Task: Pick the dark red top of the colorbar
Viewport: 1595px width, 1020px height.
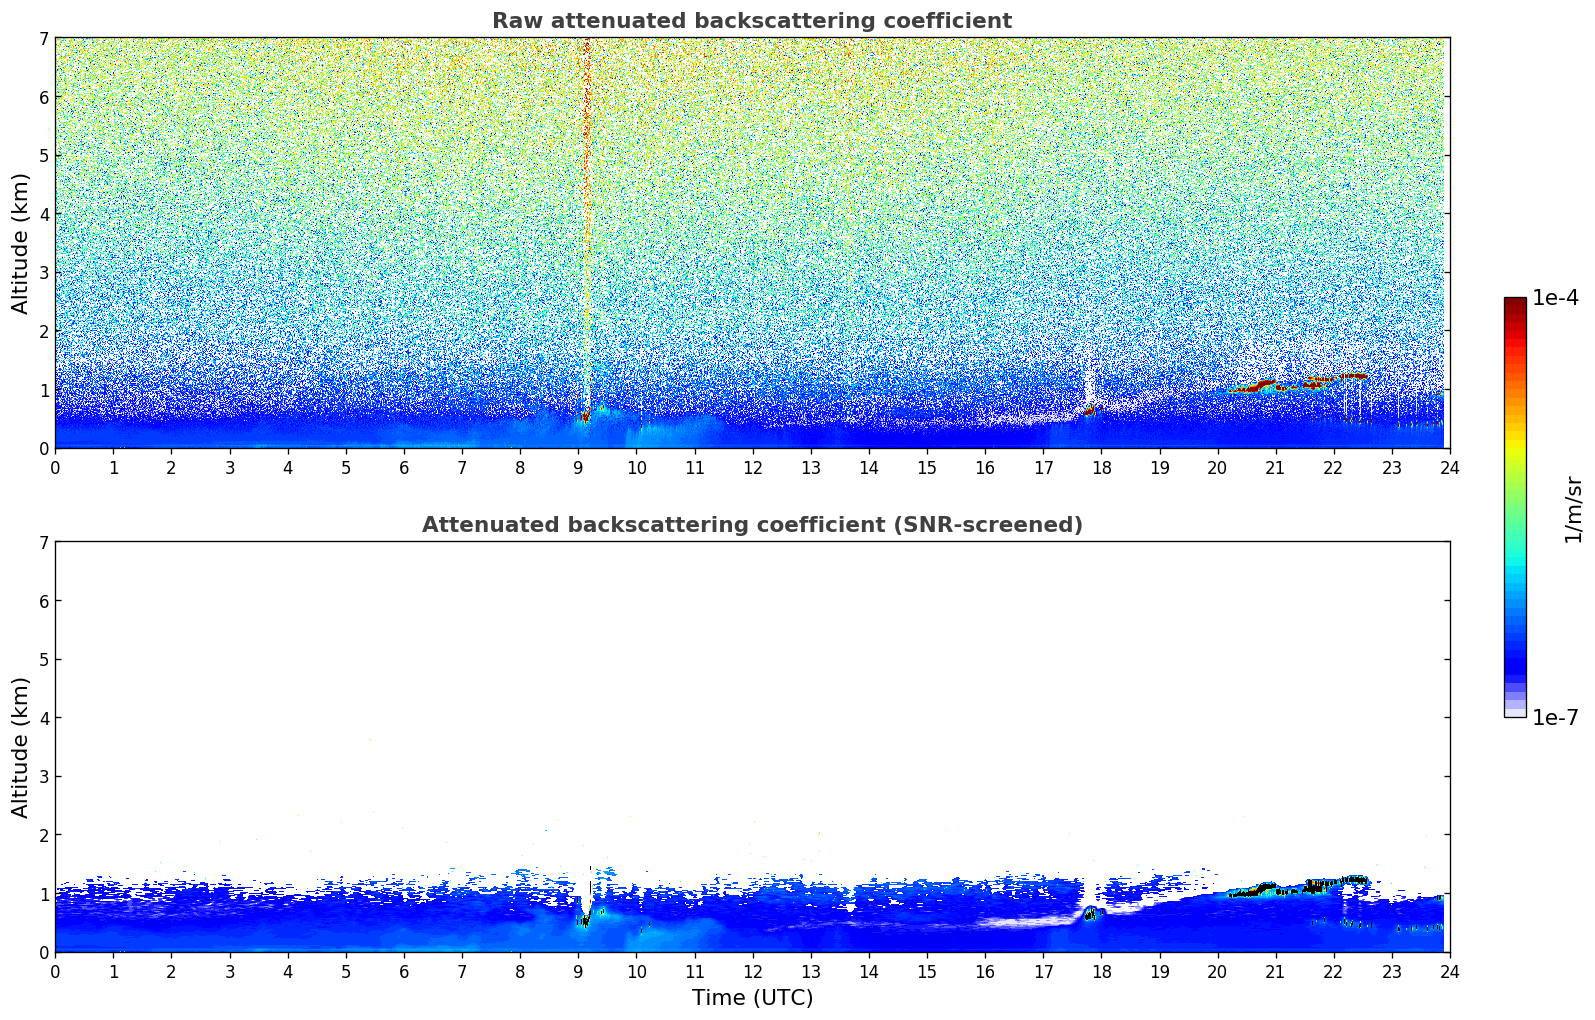Action: [1515, 303]
